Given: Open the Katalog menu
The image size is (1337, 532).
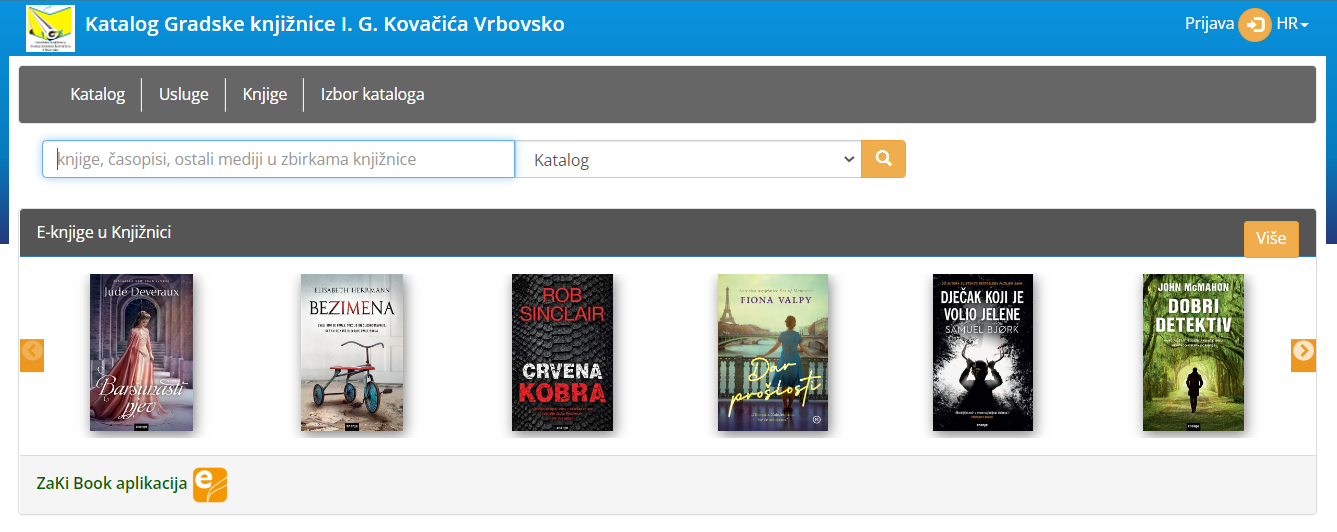Looking at the screenshot, I should click(x=97, y=95).
